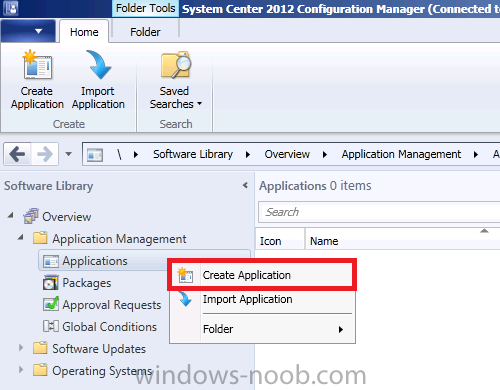Click Import Application context menu icon
This screenshot has width=500, height=390.
click(x=185, y=299)
